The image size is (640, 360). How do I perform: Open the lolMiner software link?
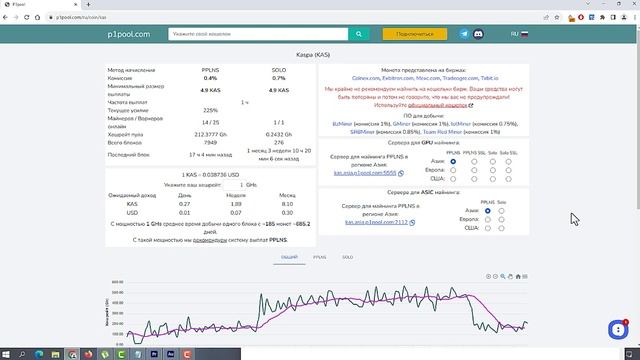461,124
